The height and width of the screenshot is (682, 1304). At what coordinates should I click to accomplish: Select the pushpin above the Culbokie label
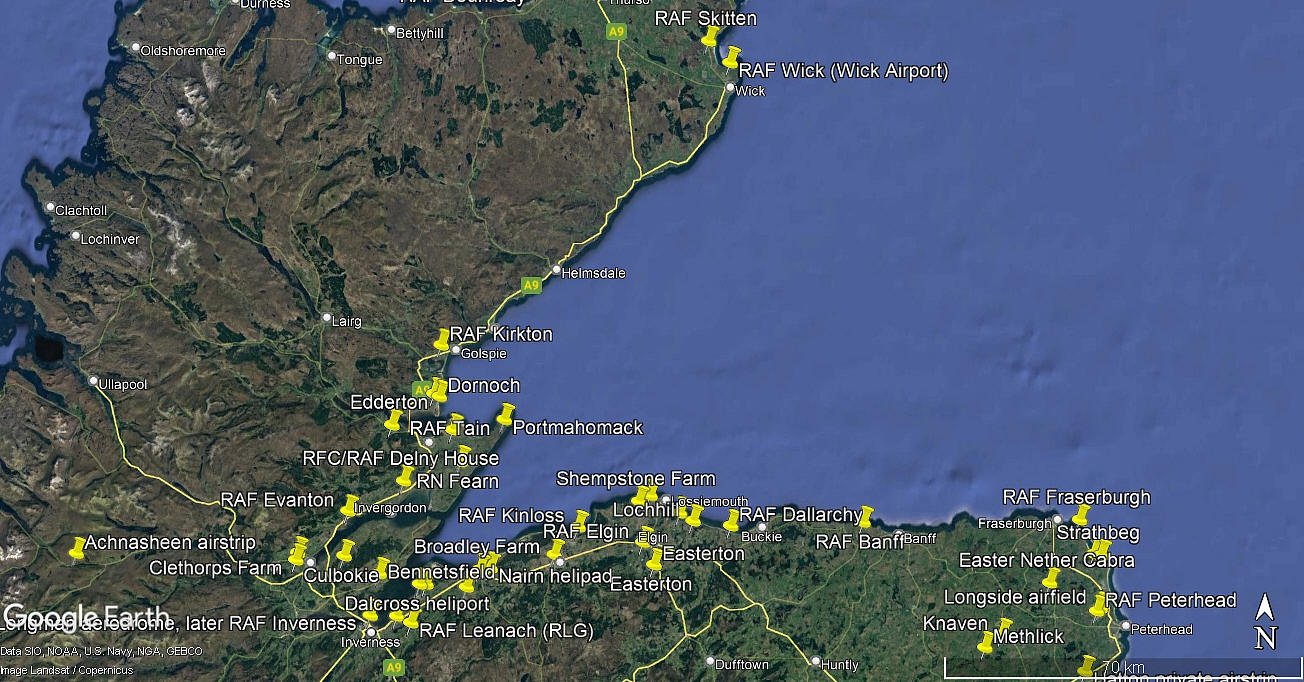point(345,550)
